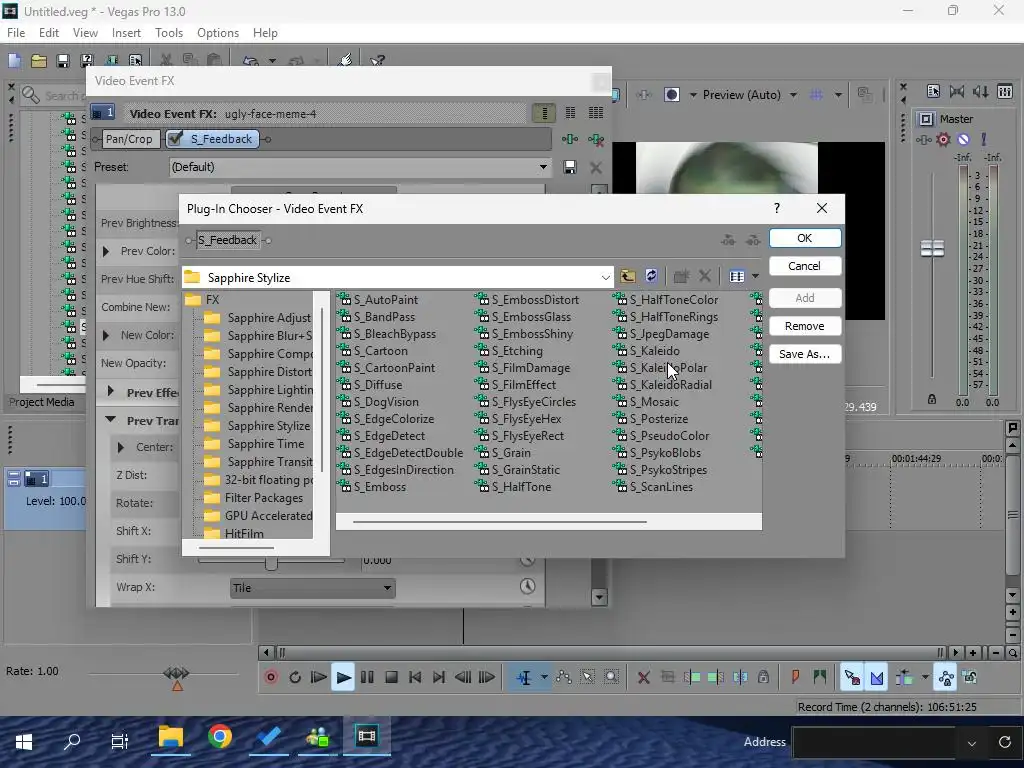Image resolution: width=1024 pixels, height=768 pixels.
Task: Expand Prev Color parameter
Action: coord(106,251)
